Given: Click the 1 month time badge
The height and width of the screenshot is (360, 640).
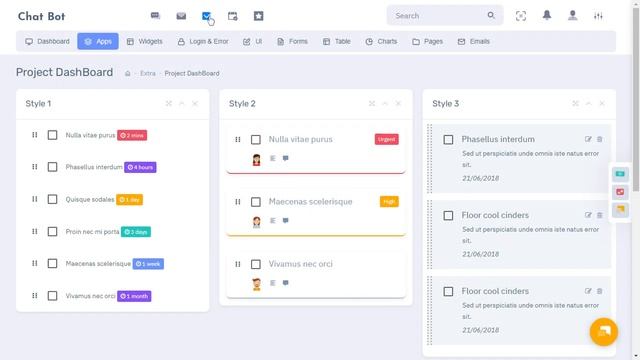Looking at the screenshot, I should (134, 296).
